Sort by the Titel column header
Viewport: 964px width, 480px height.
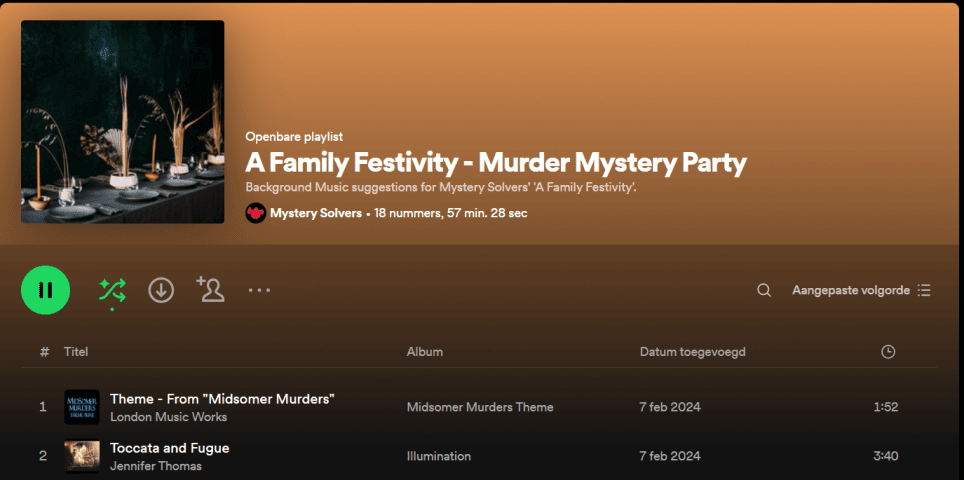click(x=76, y=352)
